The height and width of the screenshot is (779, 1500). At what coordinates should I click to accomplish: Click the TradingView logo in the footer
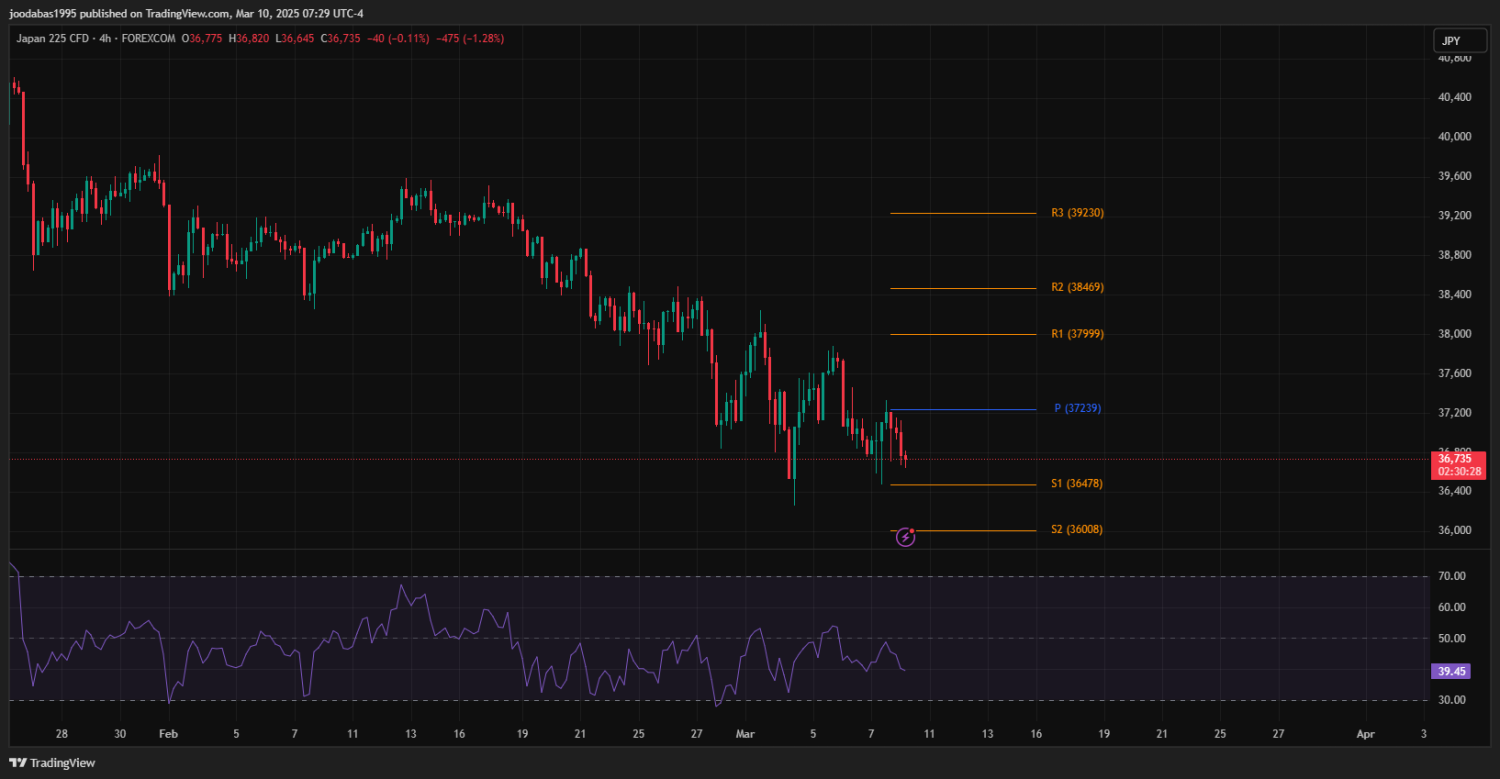[x=52, y=763]
